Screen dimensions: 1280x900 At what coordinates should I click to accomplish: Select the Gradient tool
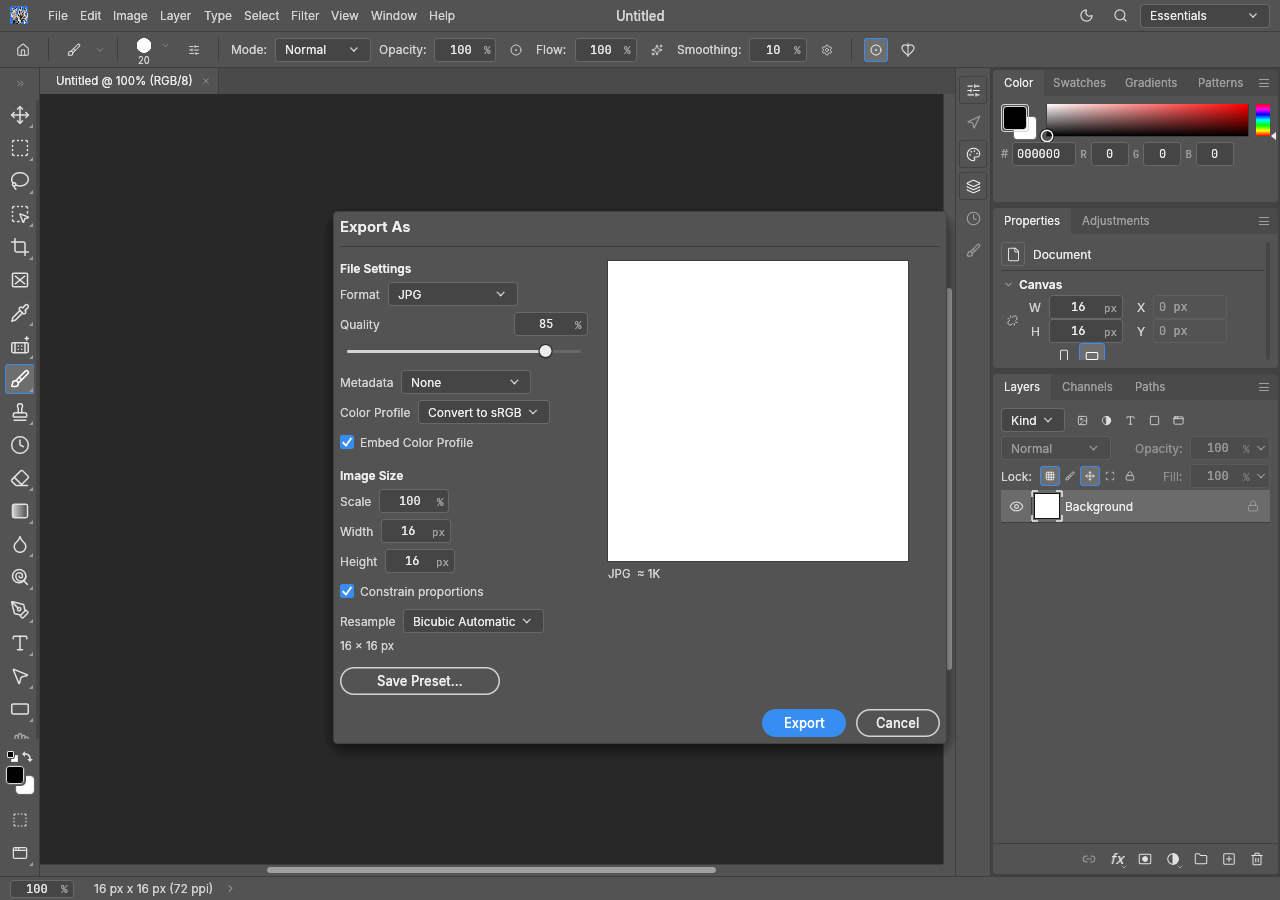point(19,511)
